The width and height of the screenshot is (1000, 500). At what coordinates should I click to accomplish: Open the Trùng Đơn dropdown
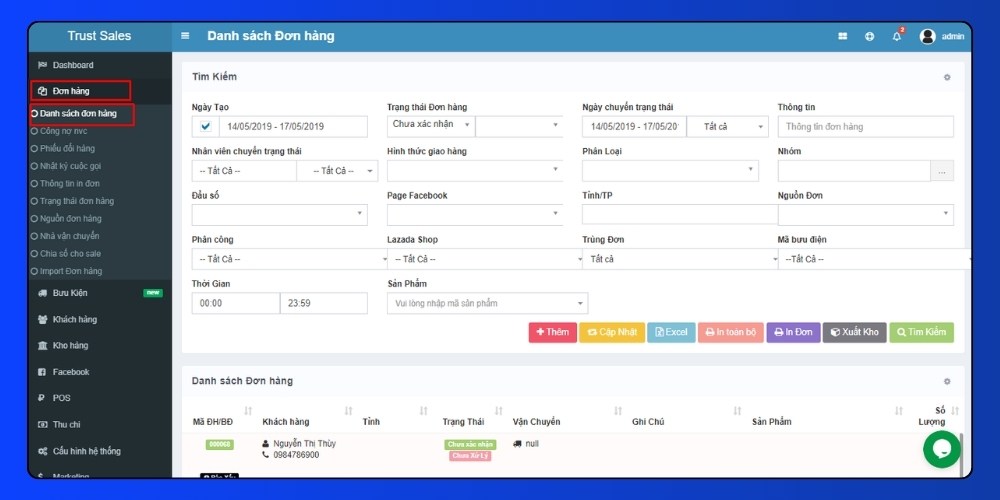(679, 259)
